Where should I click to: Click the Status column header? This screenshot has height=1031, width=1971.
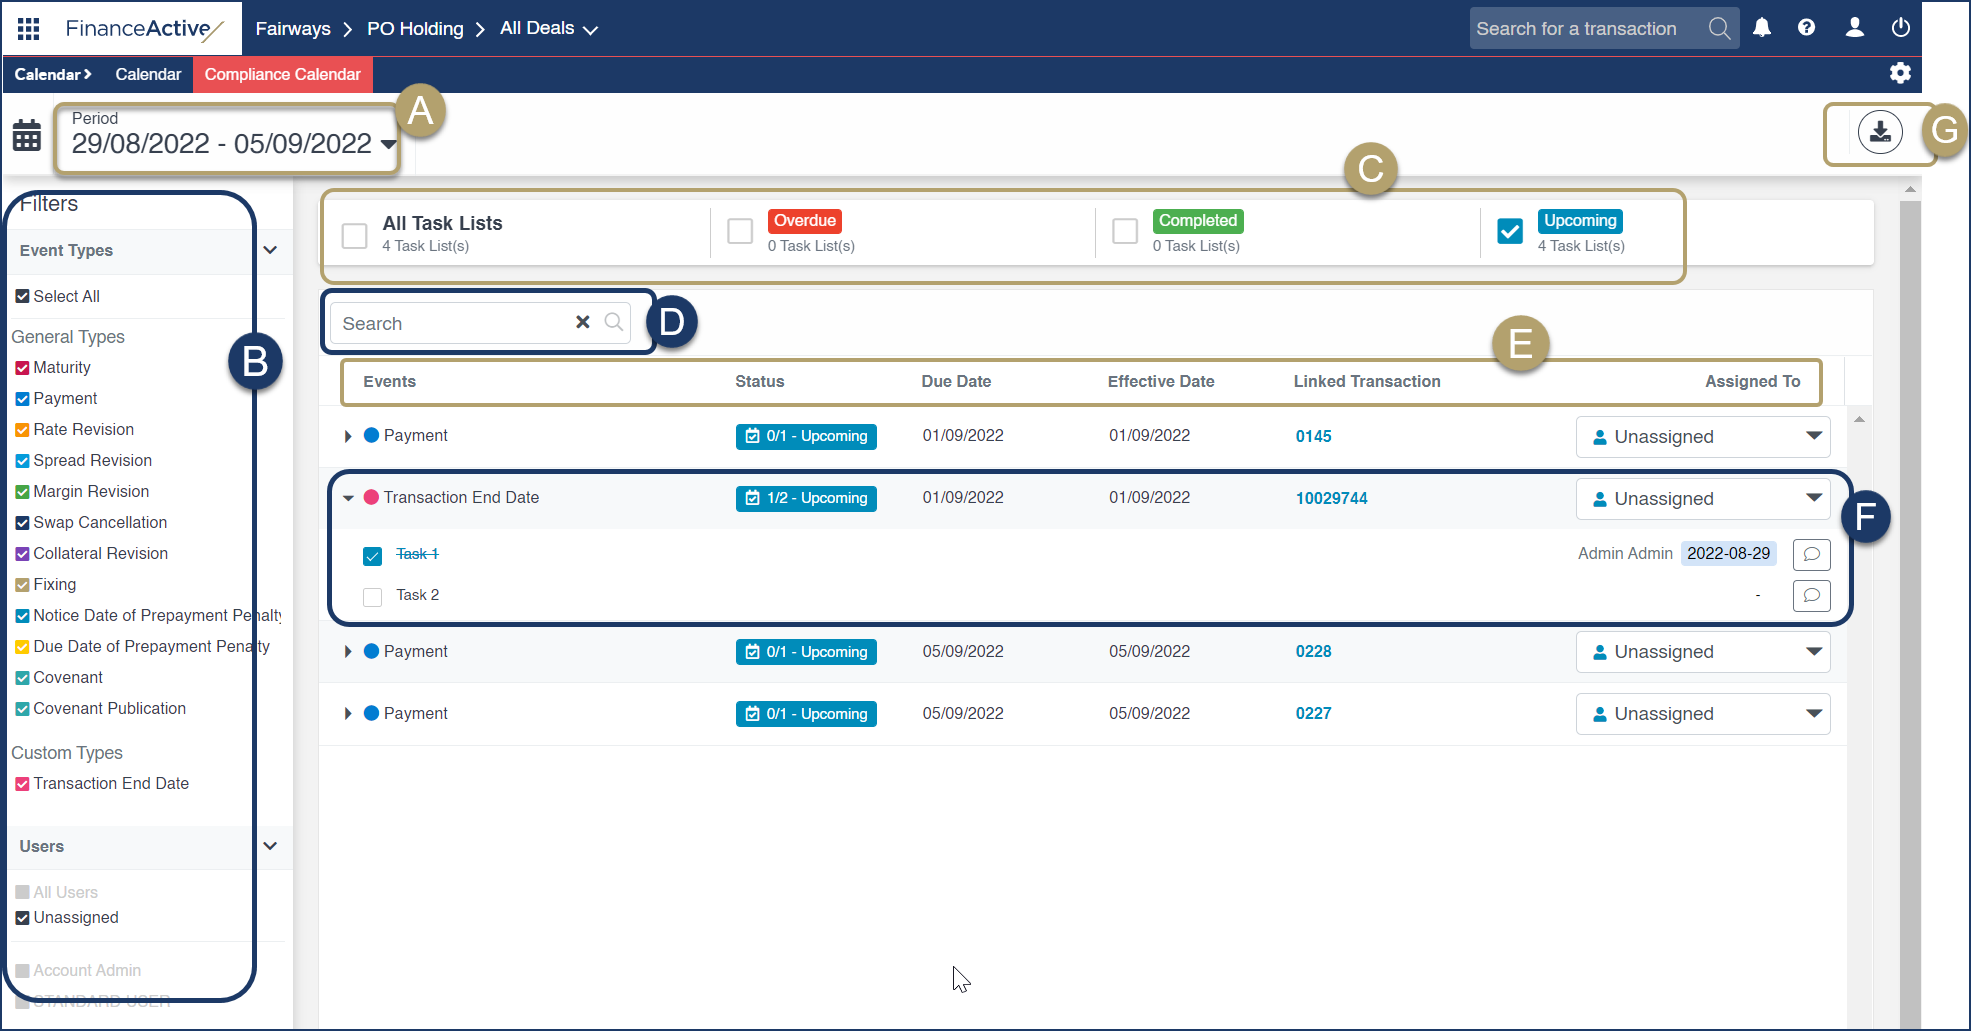(x=760, y=381)
